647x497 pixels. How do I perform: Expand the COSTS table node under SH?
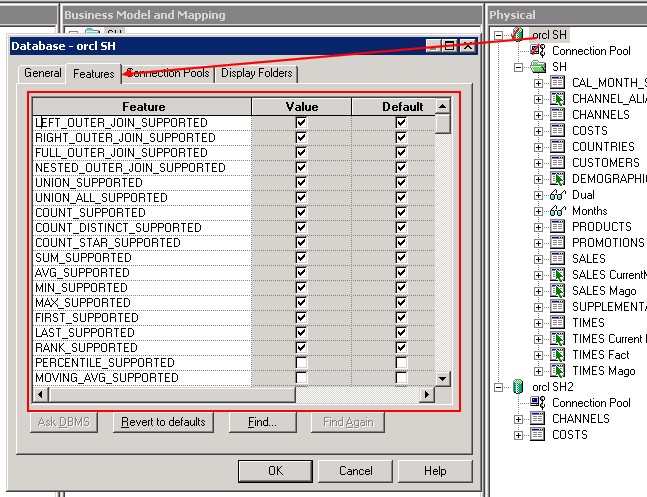pyautogui.click(x=539, y=131)
